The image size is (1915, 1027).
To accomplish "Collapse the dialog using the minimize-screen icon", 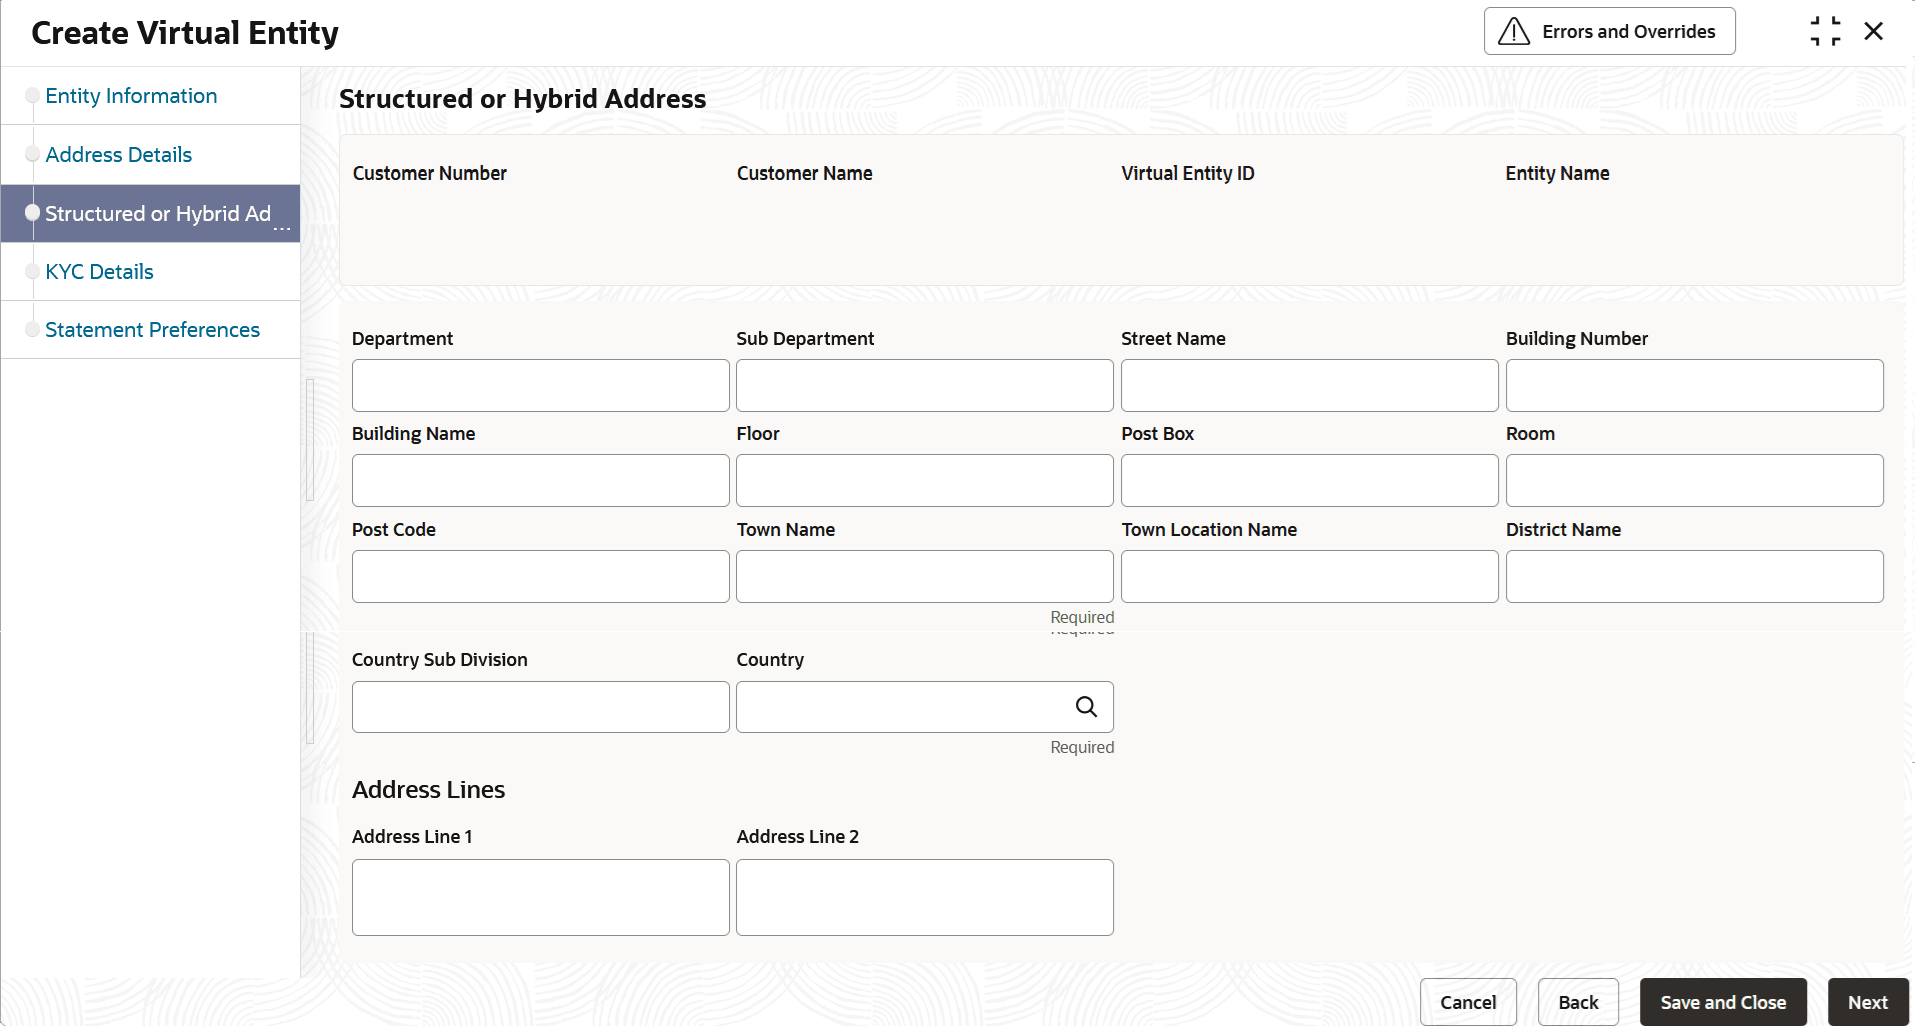I will [1825, 32].
